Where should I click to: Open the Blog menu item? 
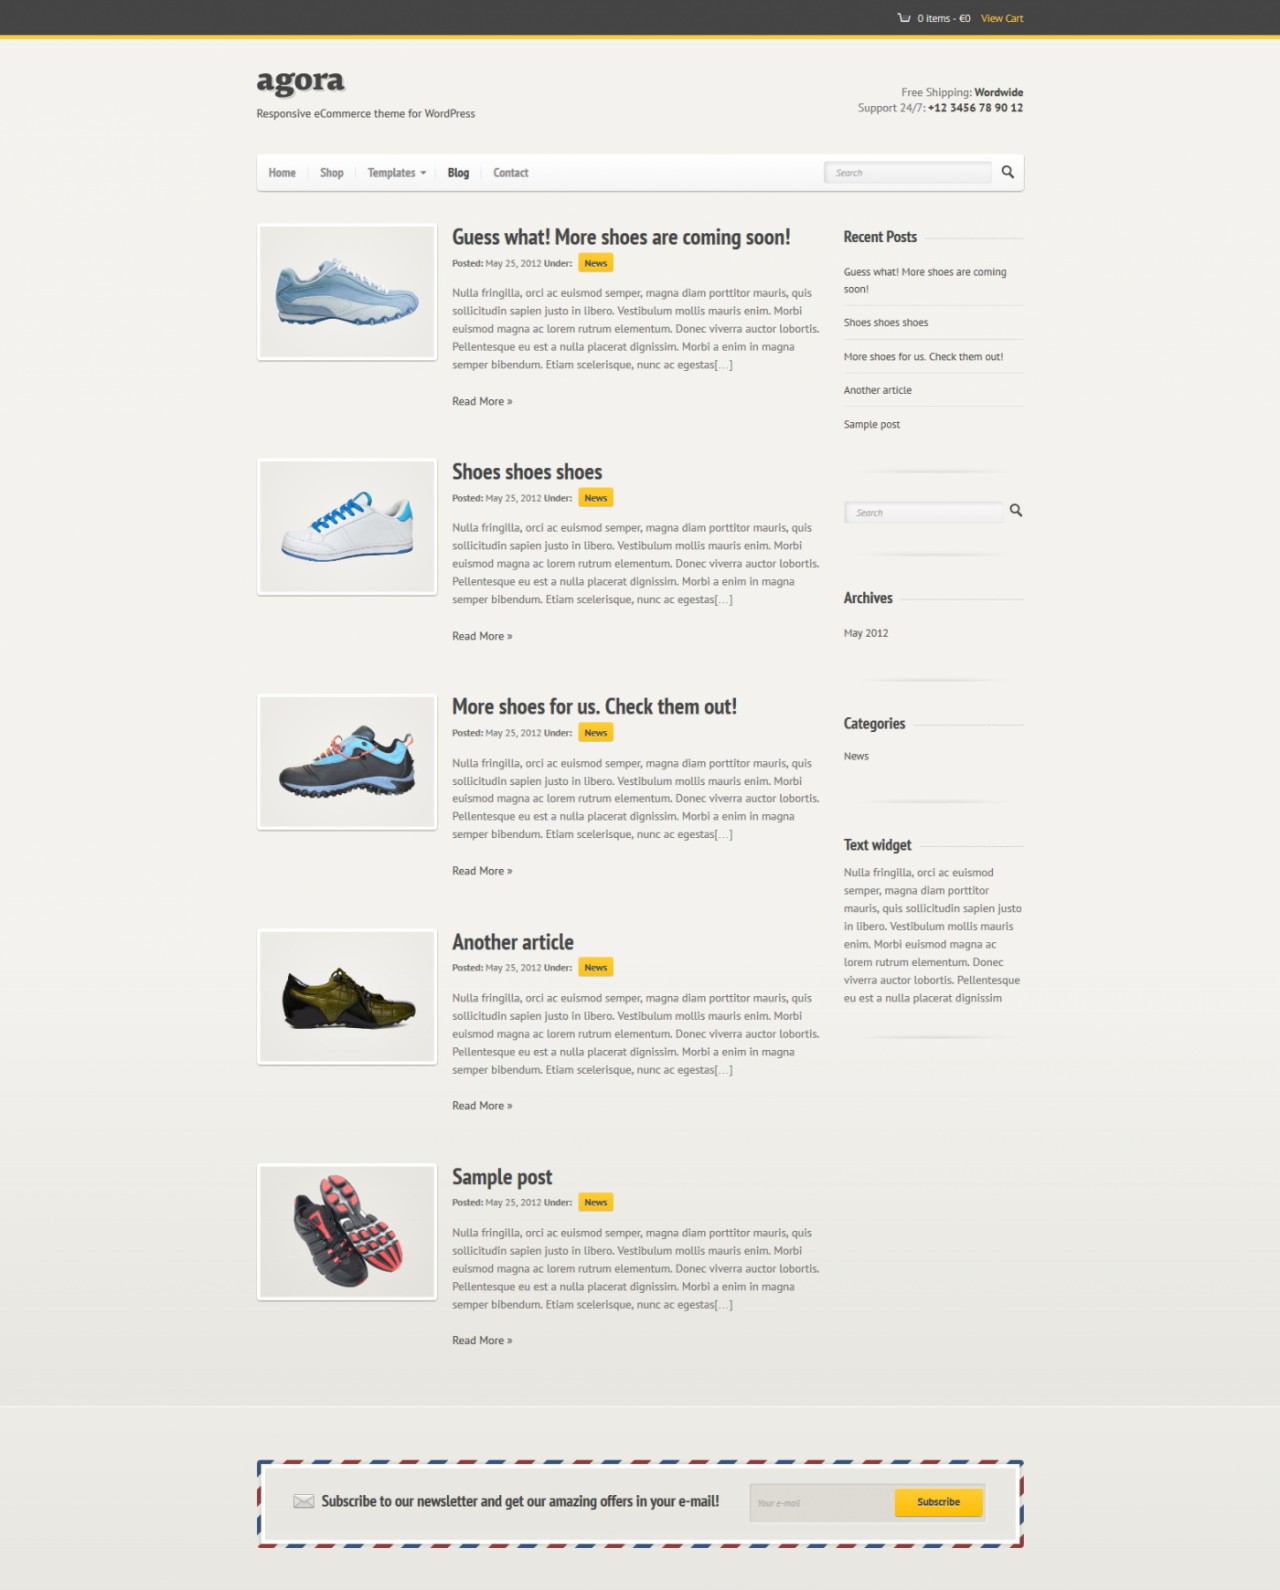pos(458,173)
